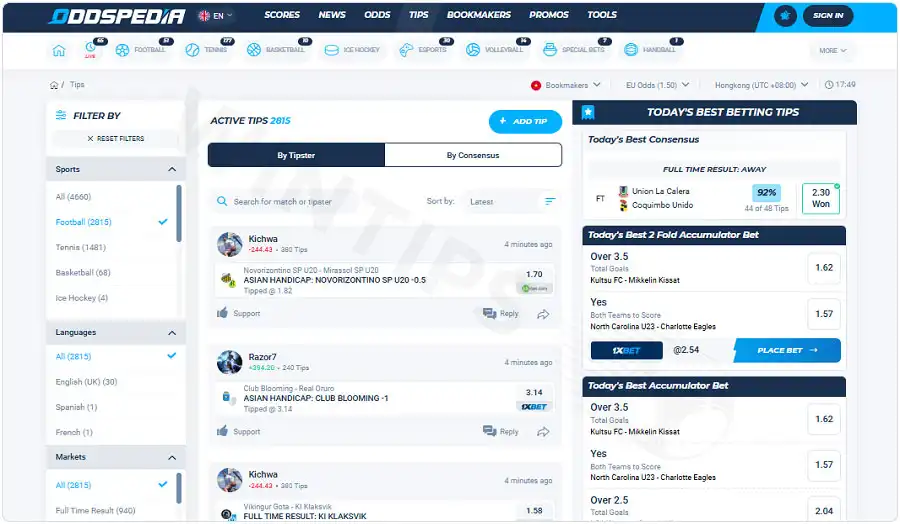This screenshot has height=524, width=900.
Task: Open the Live events clock icon
Action: (90, 49)
